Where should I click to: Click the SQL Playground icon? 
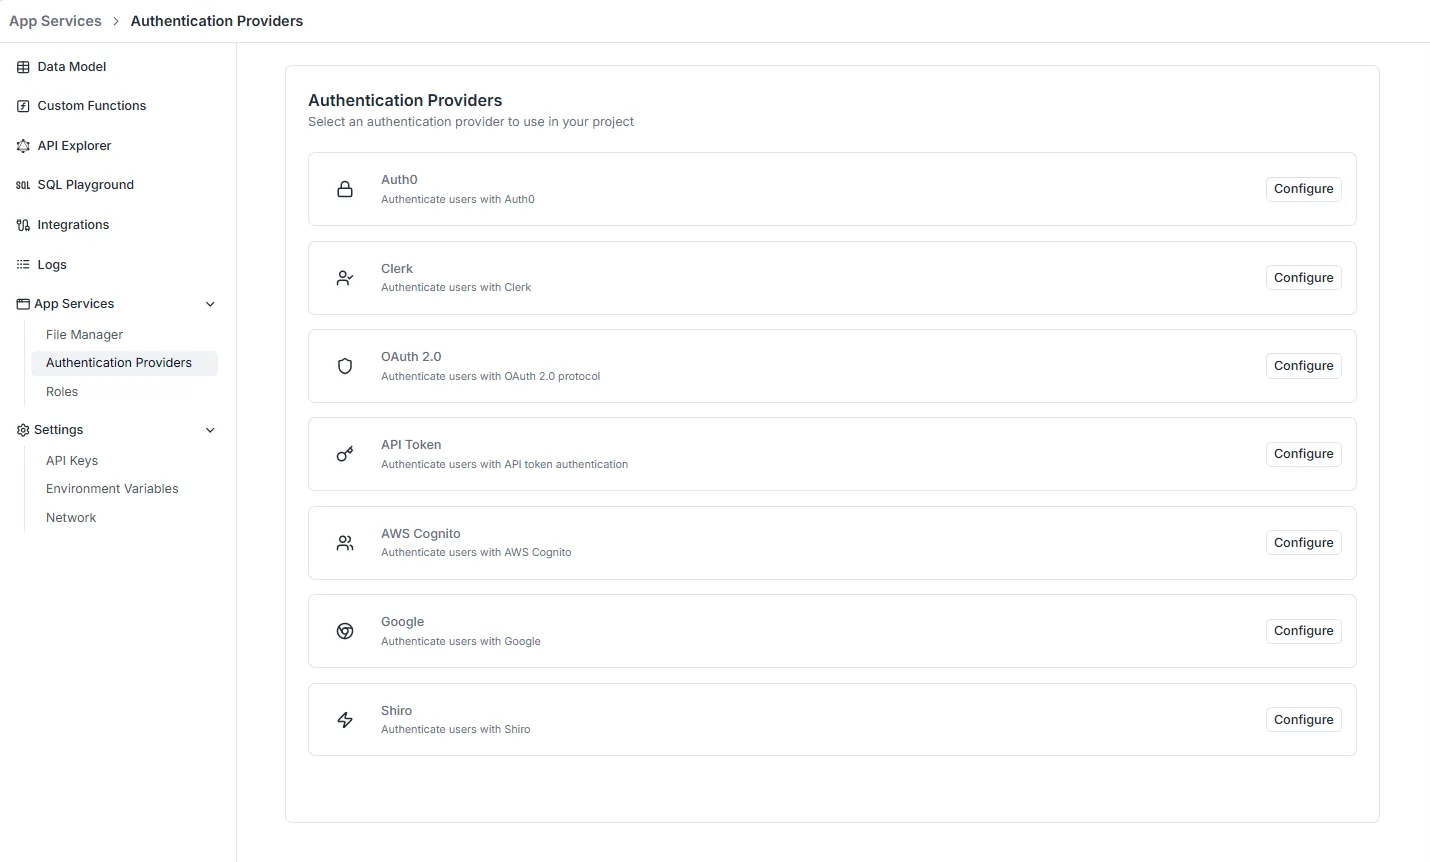23,185
